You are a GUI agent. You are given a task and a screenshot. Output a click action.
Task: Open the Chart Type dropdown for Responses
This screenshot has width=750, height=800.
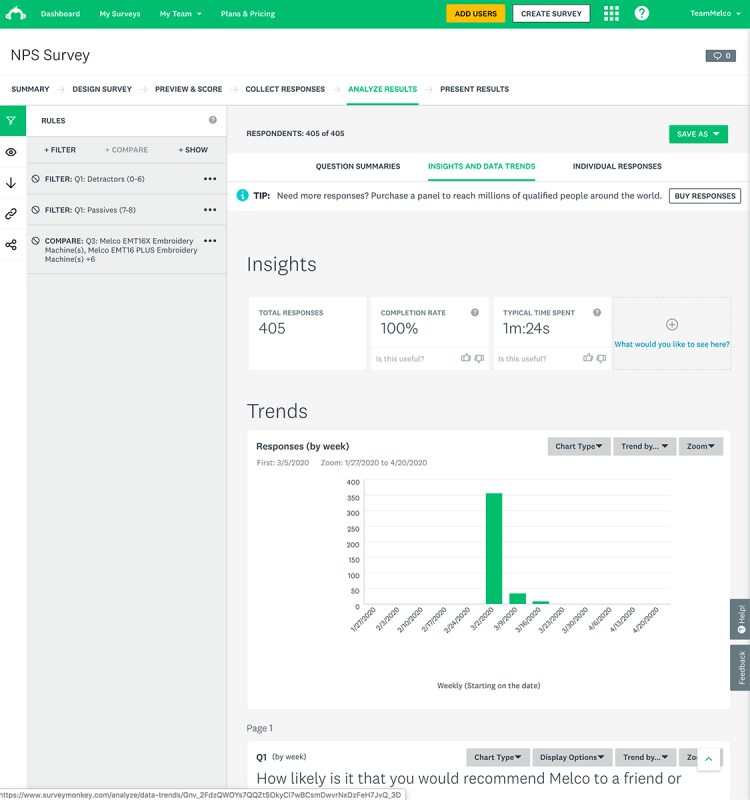(x=579, y=447)
